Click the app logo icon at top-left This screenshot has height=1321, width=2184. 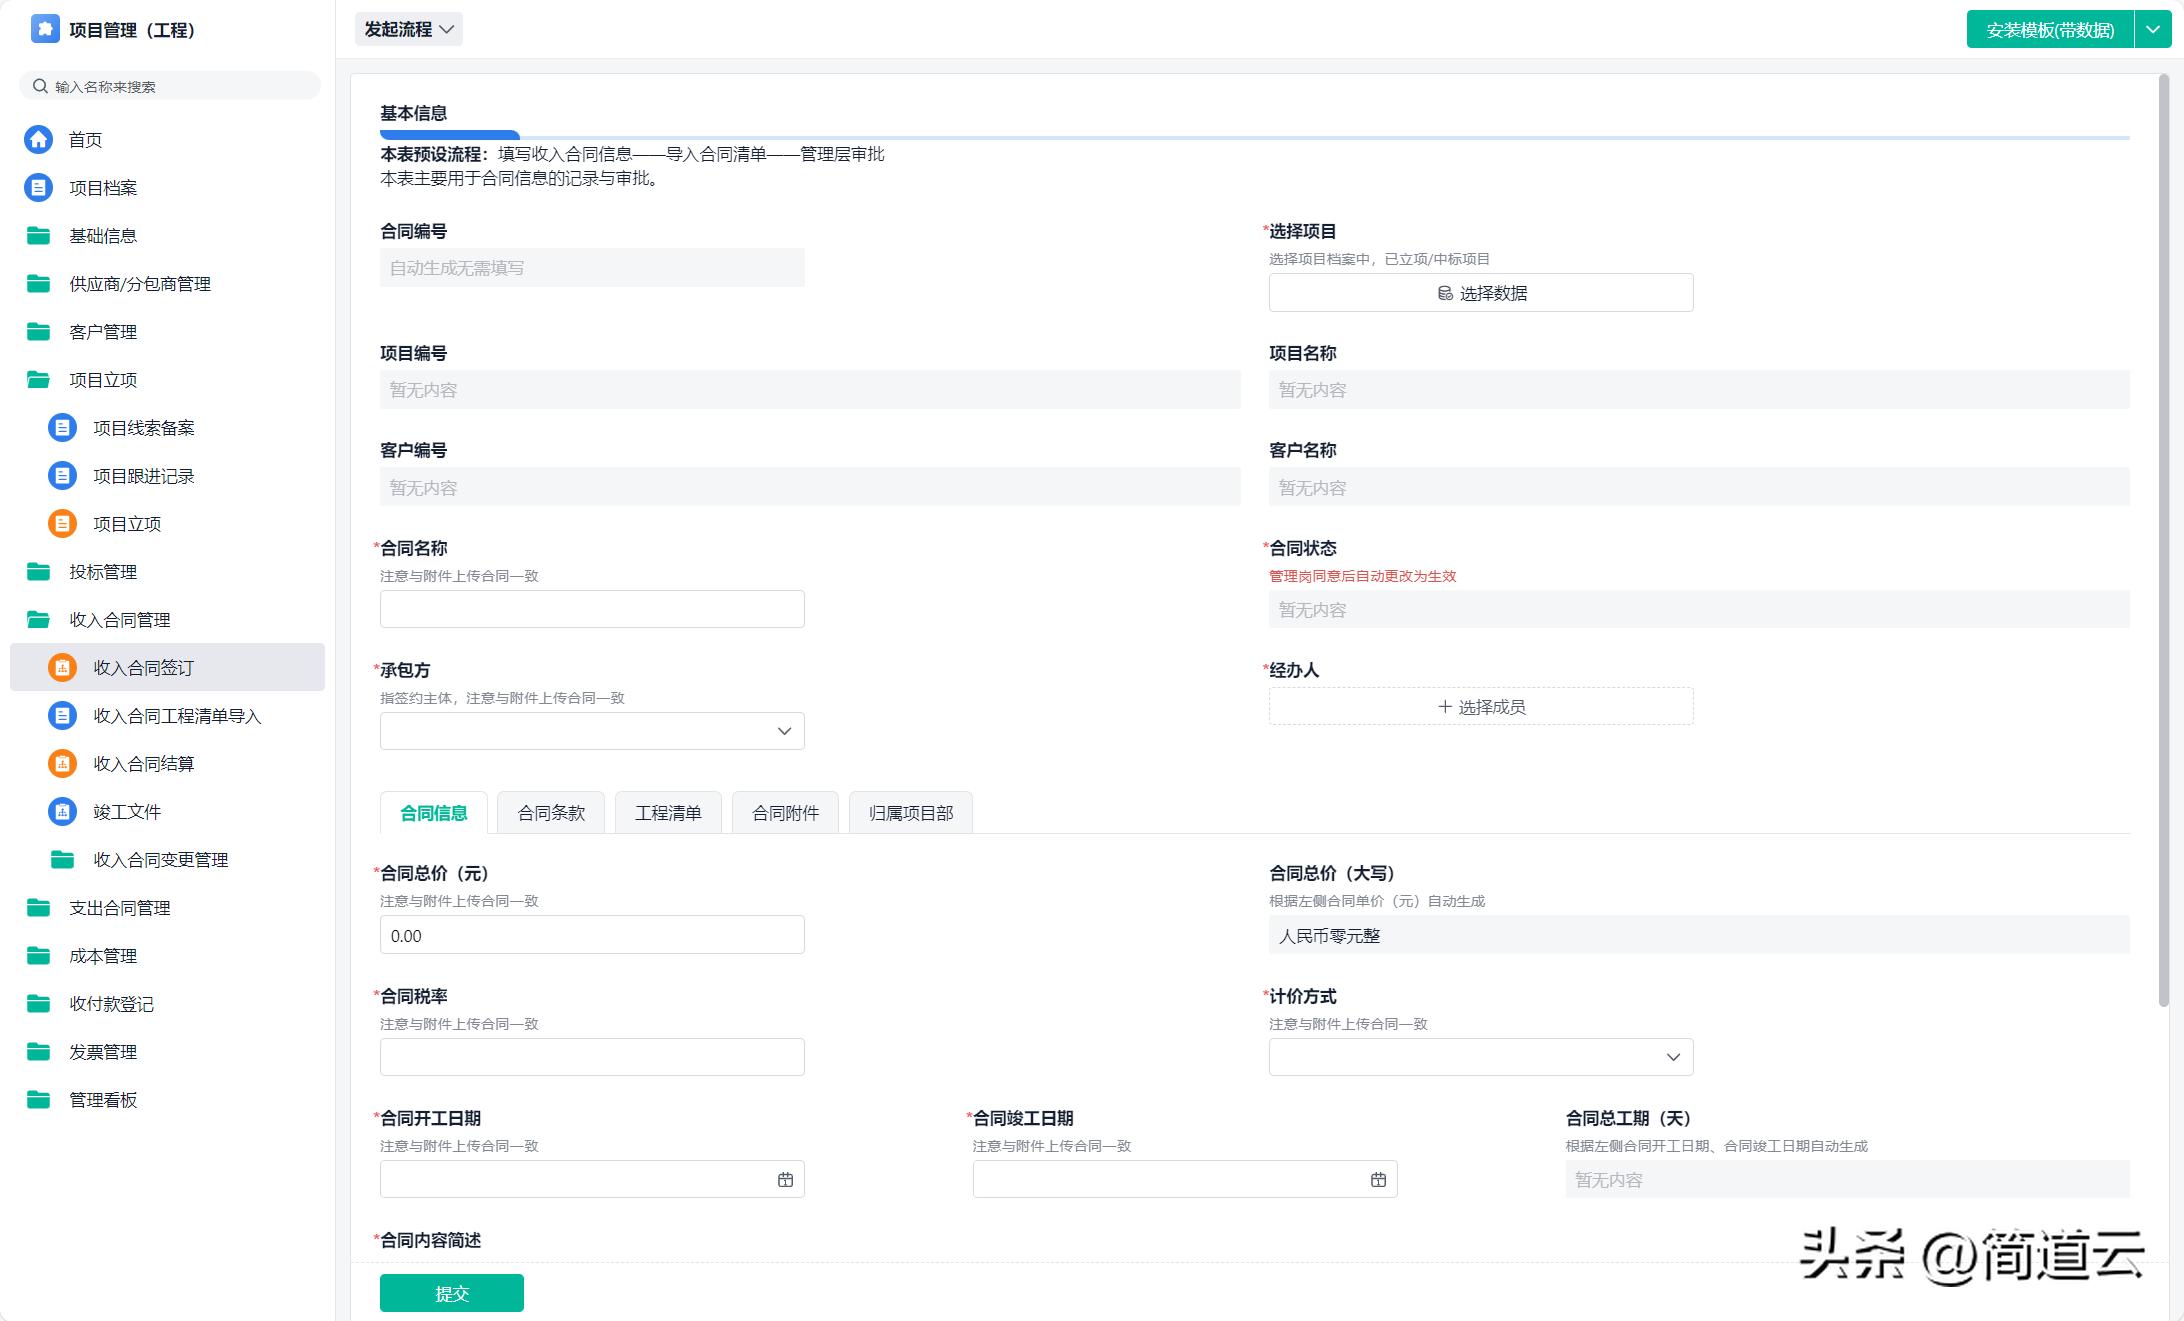pyautogui.click(x=45, y=29)
